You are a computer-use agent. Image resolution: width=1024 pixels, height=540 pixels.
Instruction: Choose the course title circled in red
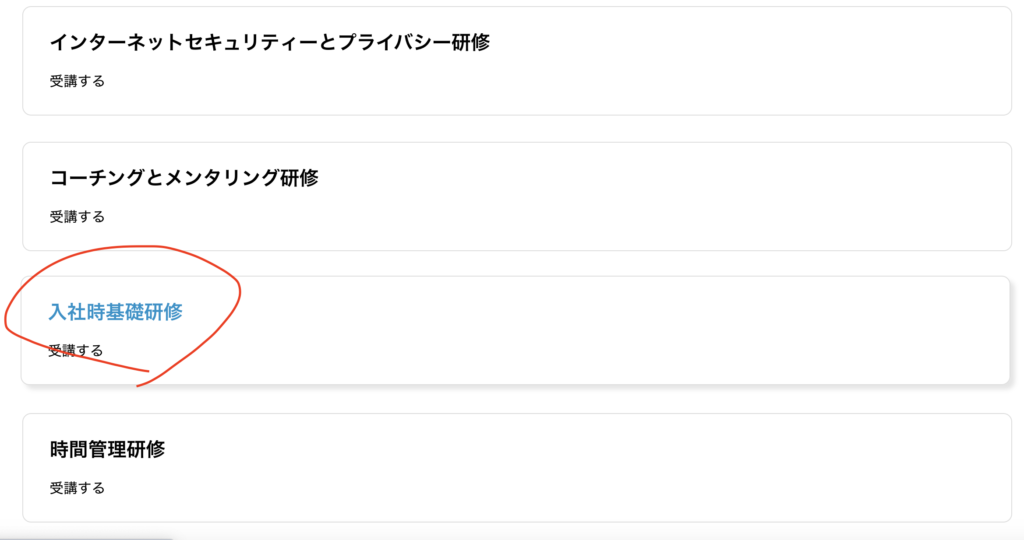coord(115,312)
